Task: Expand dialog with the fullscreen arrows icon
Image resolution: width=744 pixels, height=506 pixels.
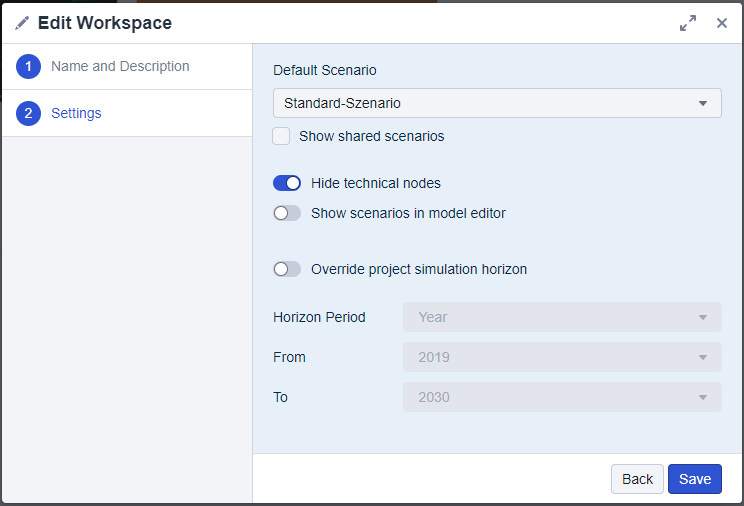Action: (x=688, y=23)
